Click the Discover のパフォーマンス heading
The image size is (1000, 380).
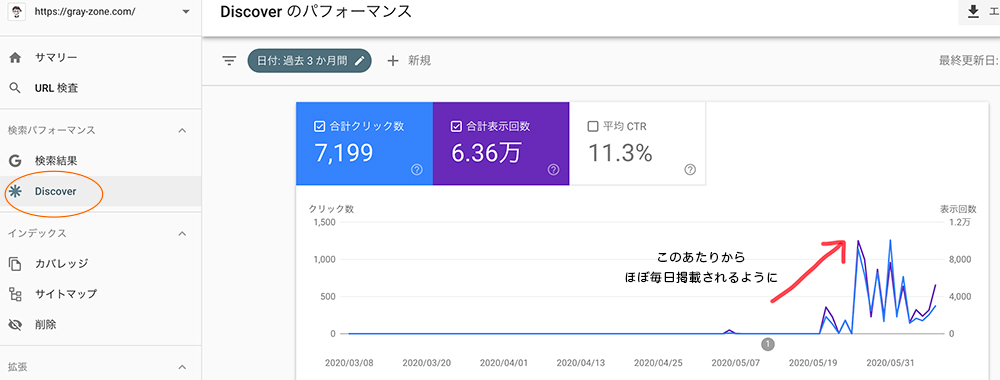pos(316,11)
